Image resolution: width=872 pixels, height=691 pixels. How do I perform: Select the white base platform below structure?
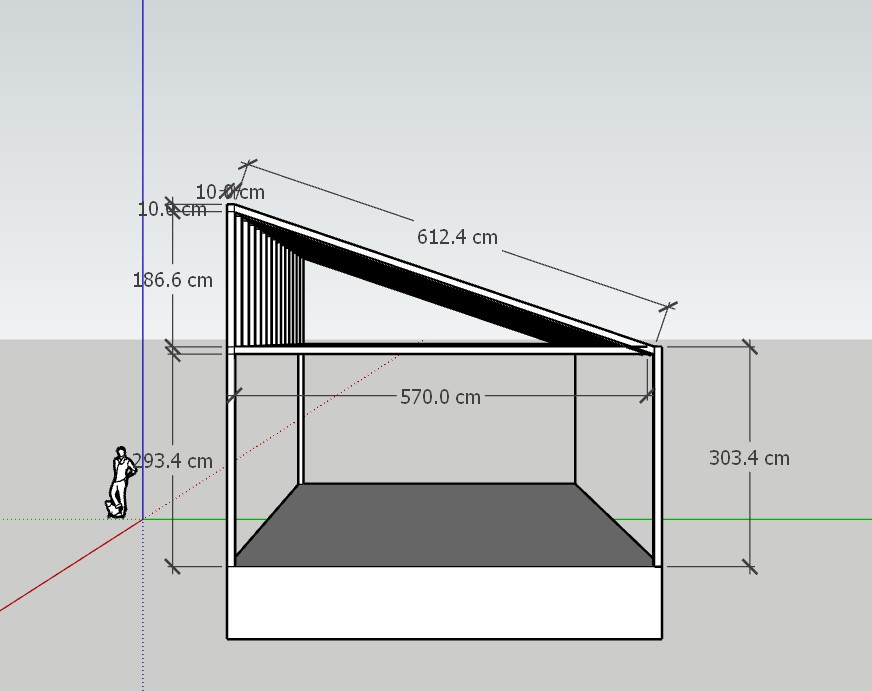tap(447, 605)
